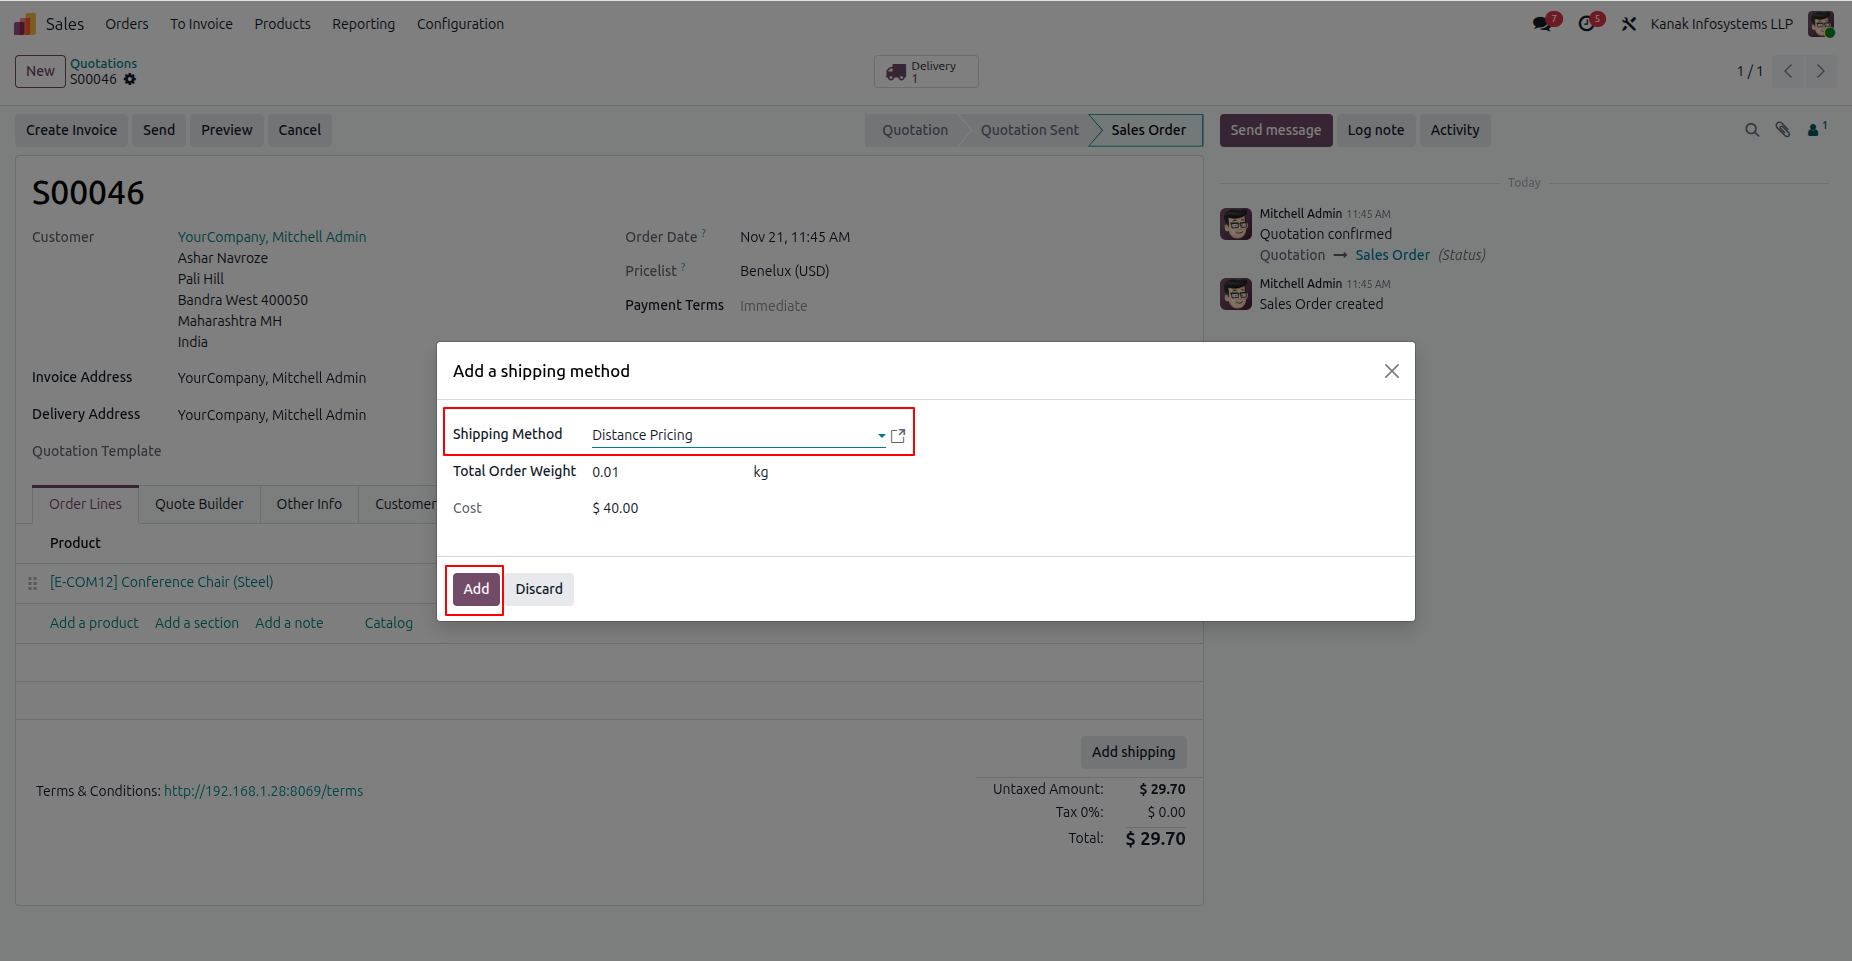Go to next record arrow

[1820, 71]
